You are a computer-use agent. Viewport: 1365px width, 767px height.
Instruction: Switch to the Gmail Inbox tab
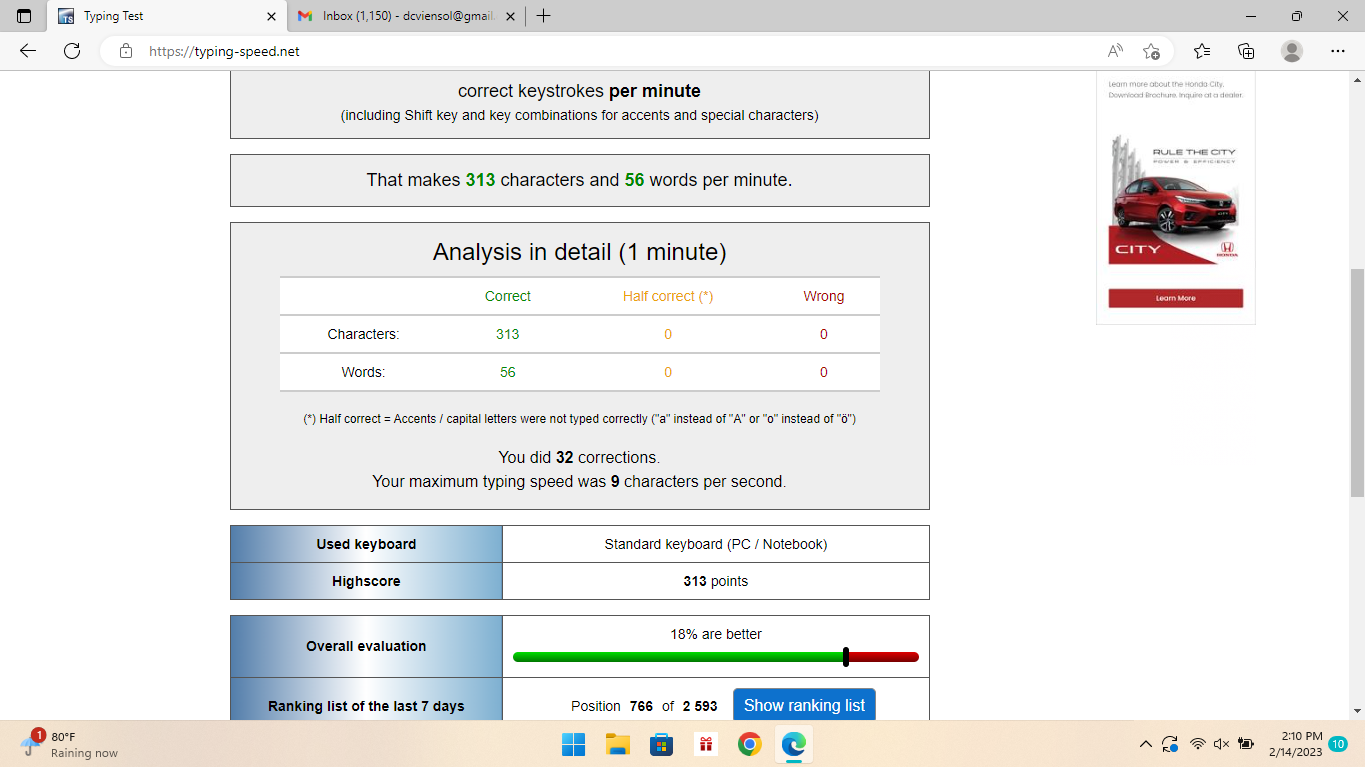pos(406,16)
